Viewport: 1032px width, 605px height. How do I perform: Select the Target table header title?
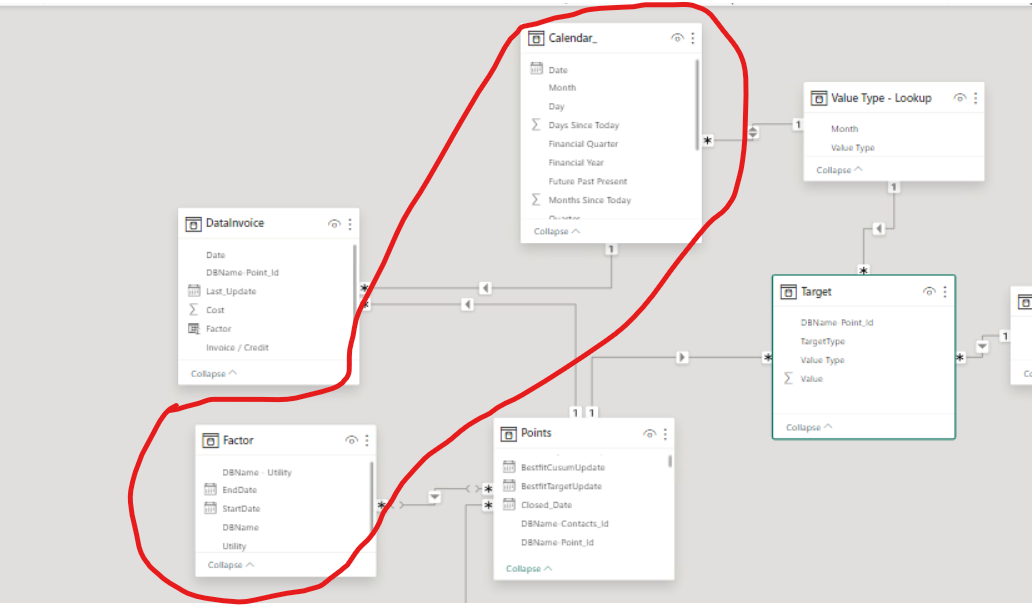[x=816, y=292]
